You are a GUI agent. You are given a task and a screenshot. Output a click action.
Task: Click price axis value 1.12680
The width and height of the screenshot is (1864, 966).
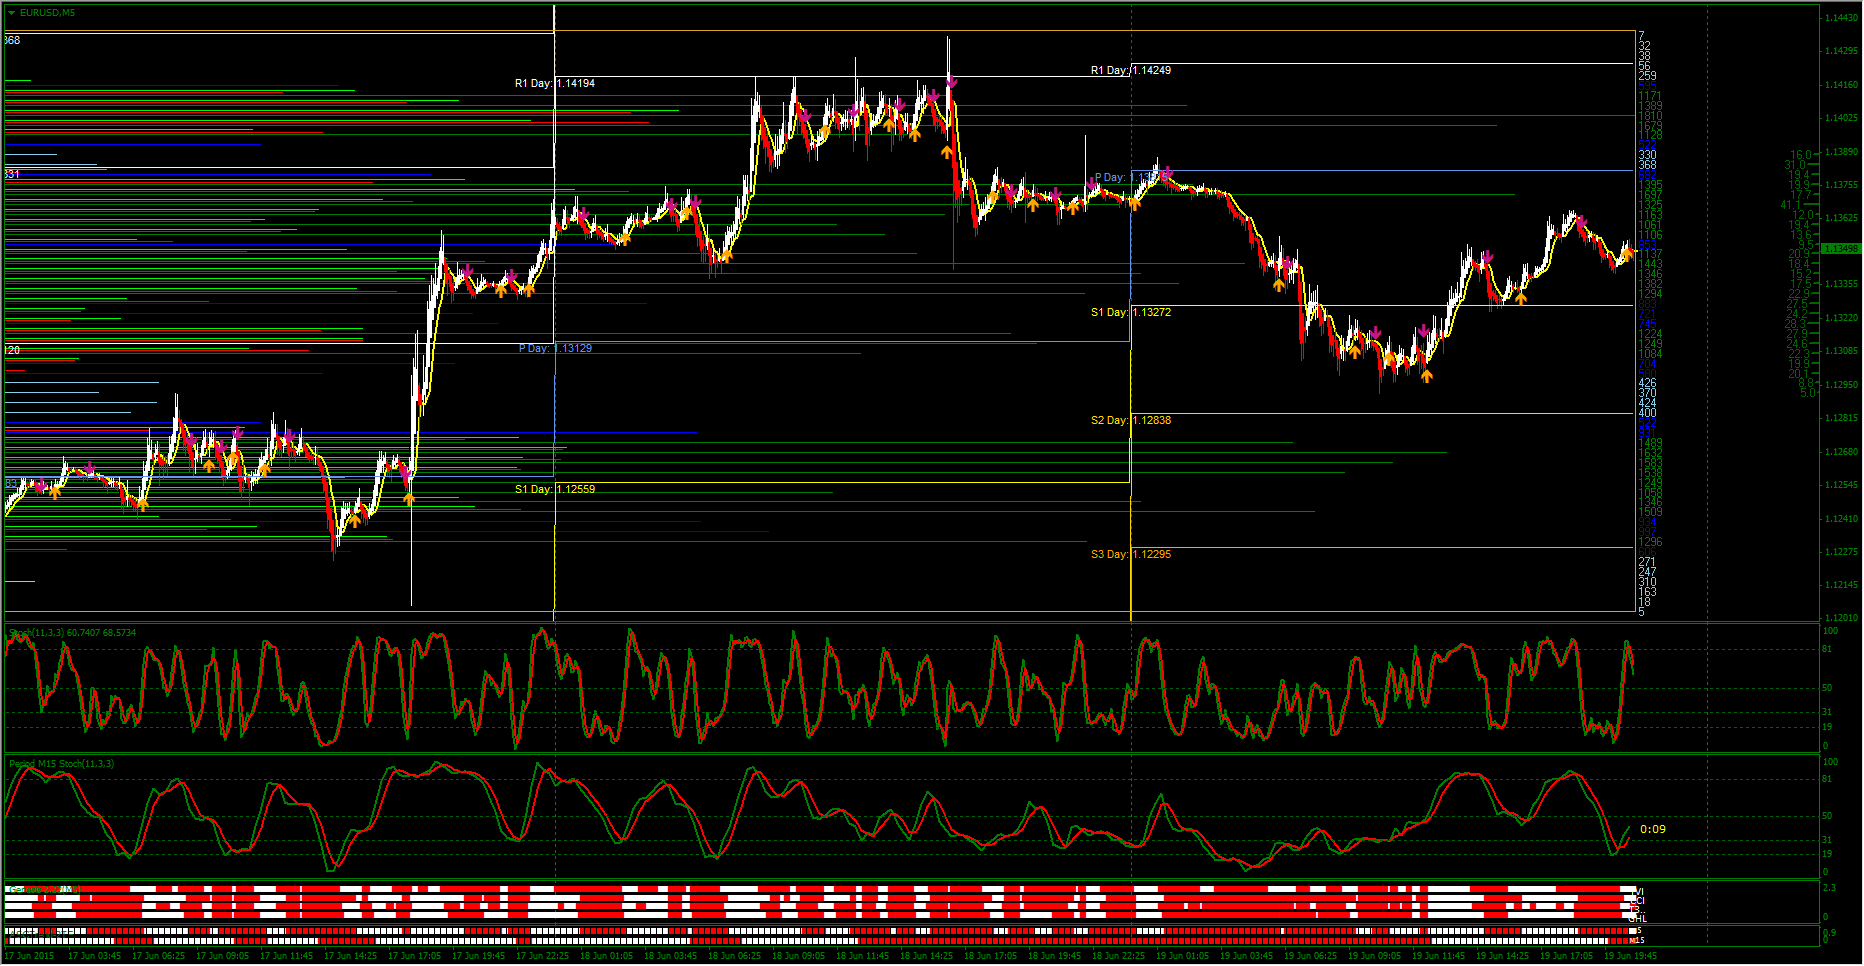point(1842,452)
